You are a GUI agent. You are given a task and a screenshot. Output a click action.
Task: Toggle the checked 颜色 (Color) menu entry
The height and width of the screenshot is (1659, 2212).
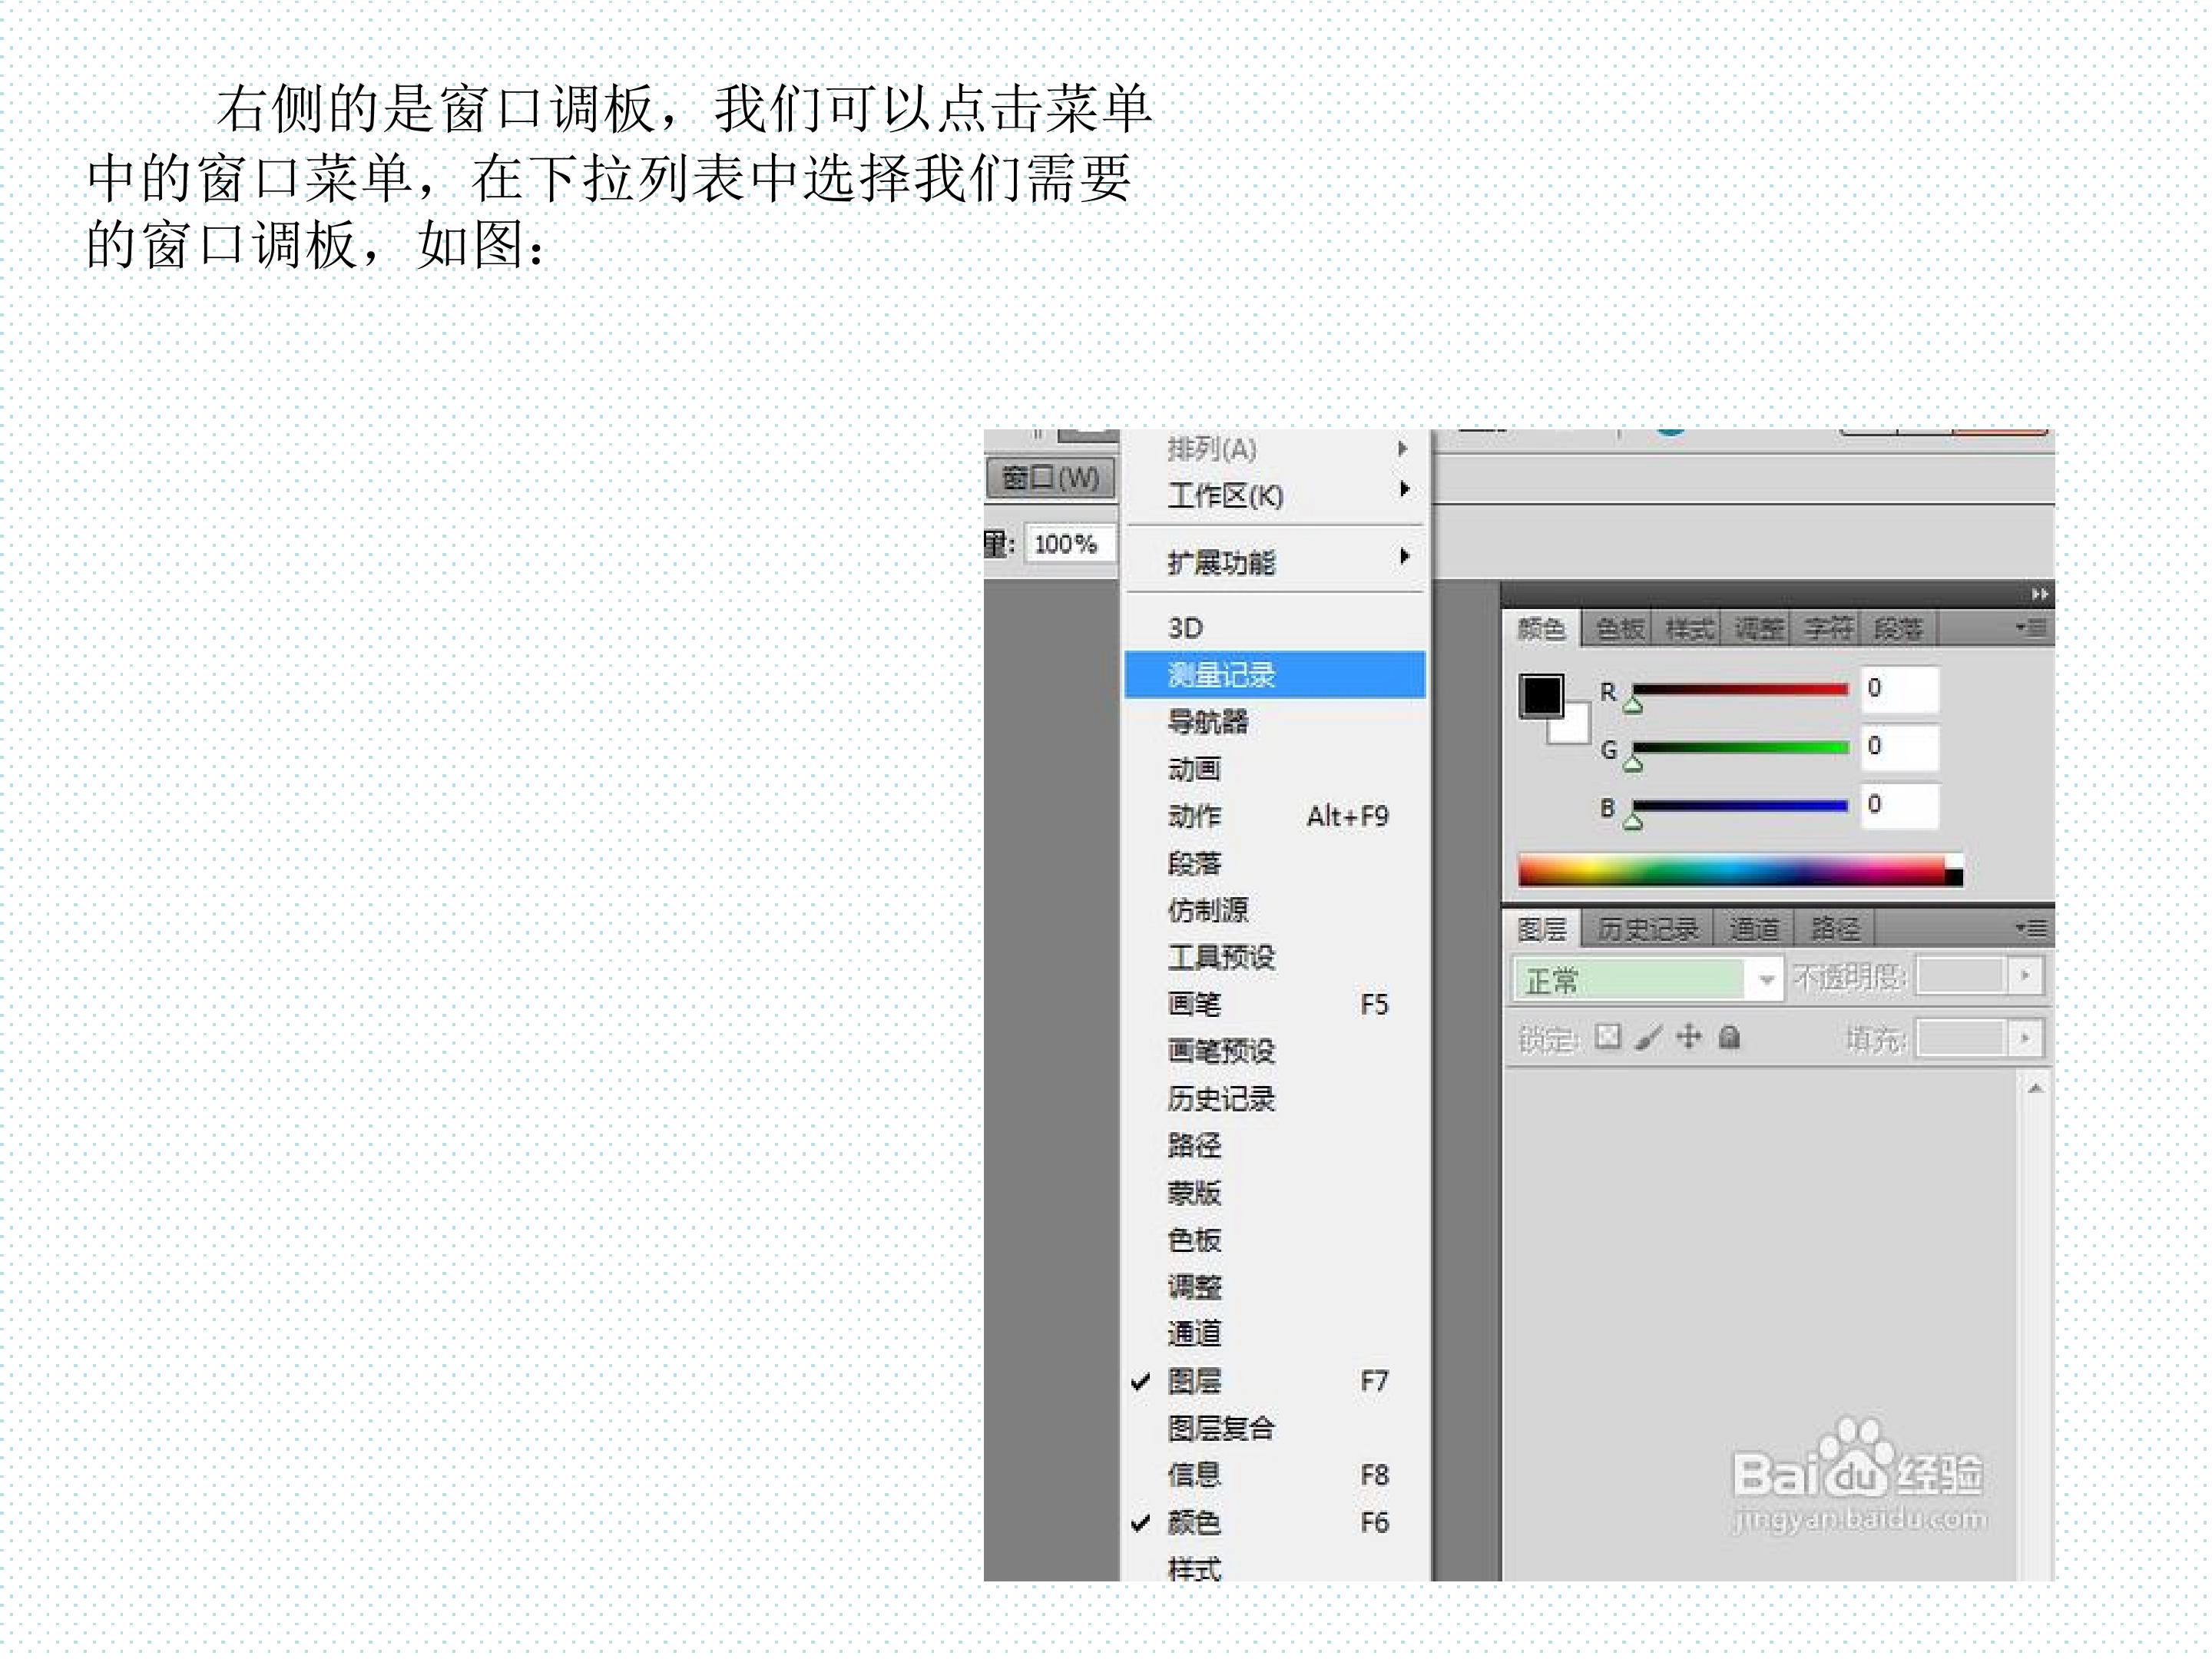(x=1194, y=1522)
